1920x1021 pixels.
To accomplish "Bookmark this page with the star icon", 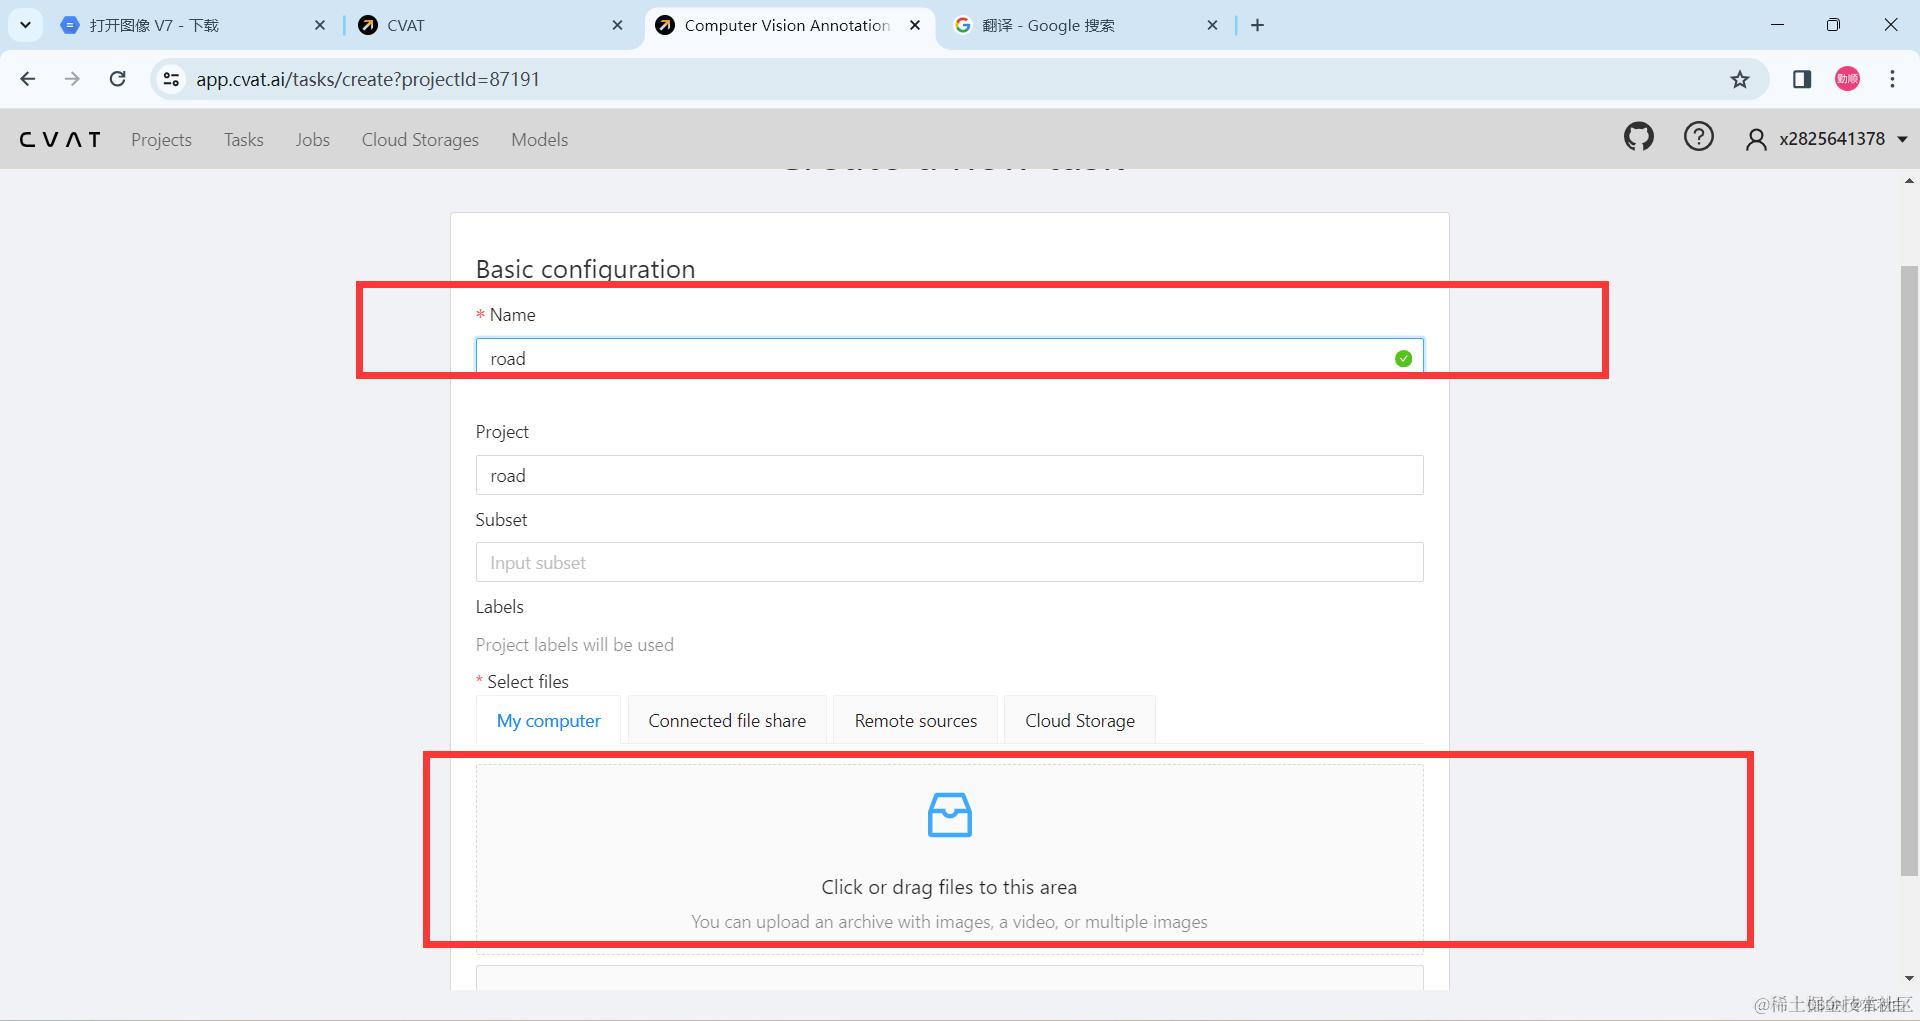I will click(x=1740, y=79).
